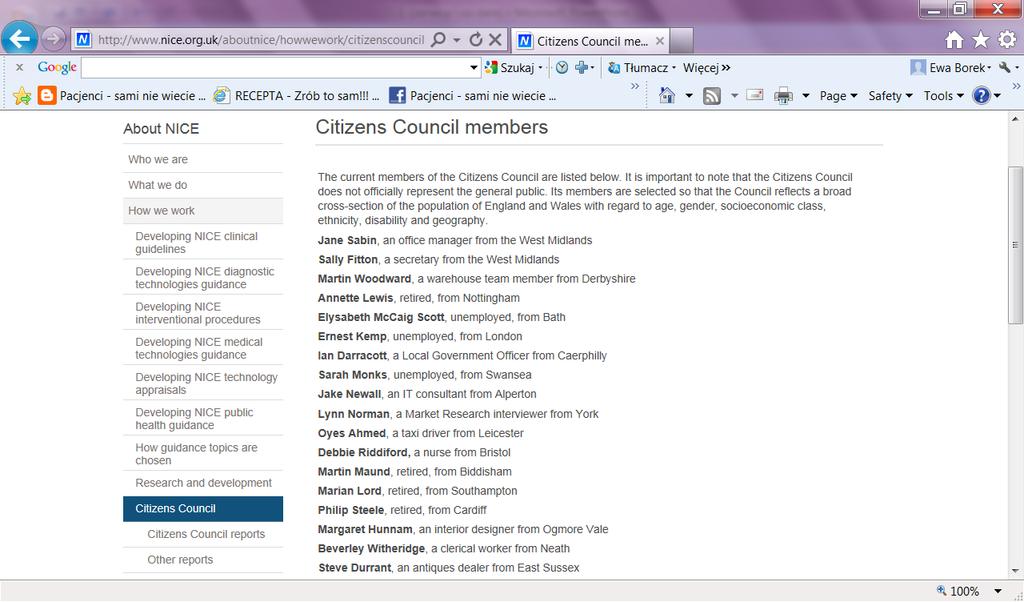Open the RECEPTA - Zrób to sam!!! bookmark

296,96
